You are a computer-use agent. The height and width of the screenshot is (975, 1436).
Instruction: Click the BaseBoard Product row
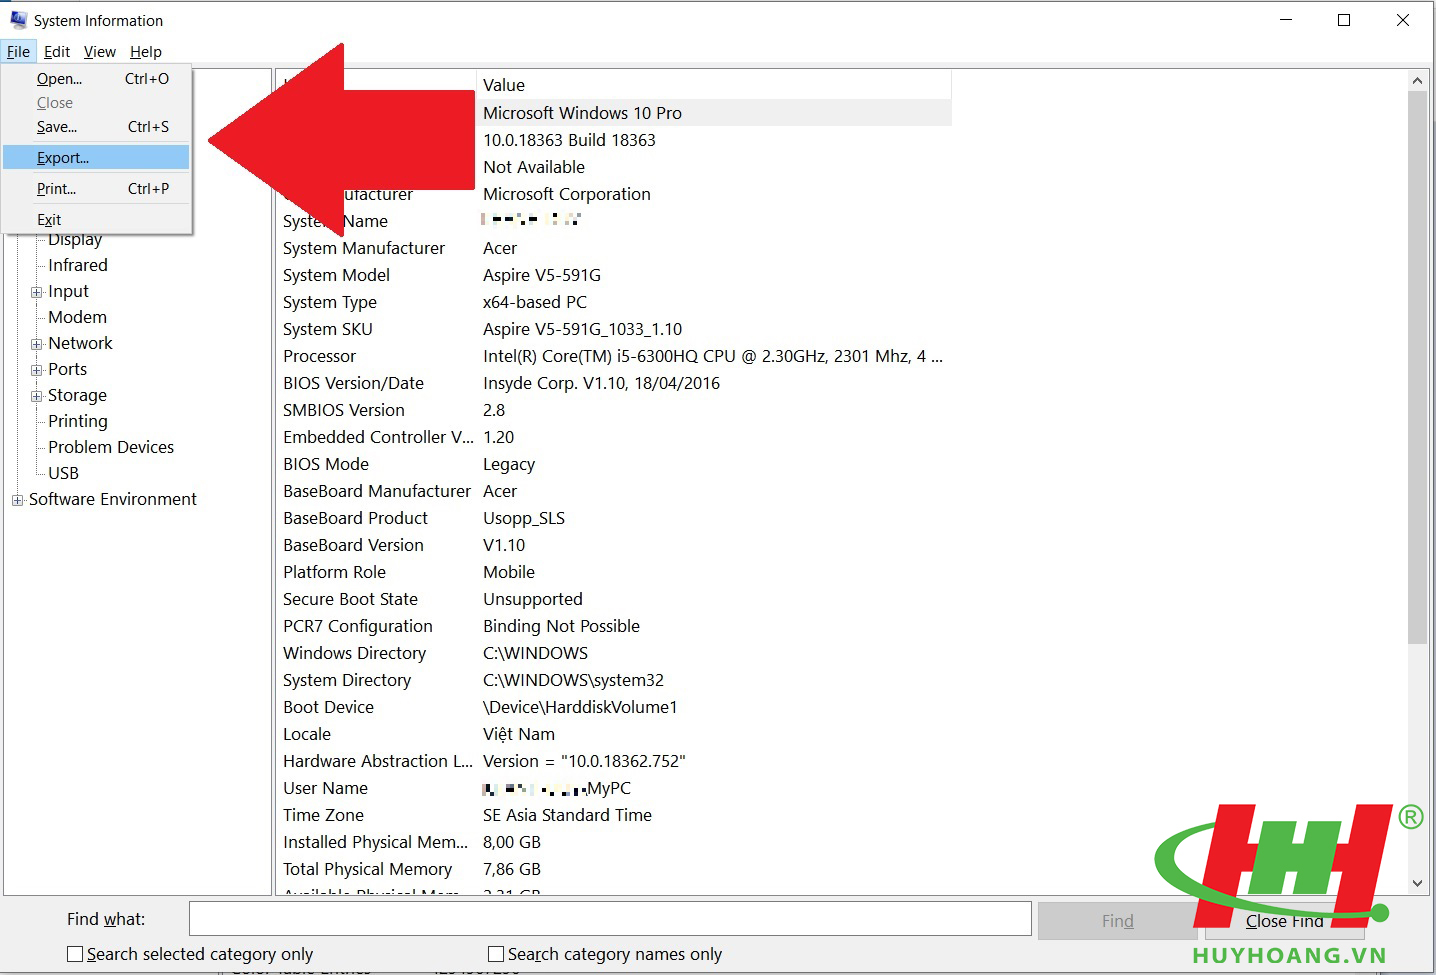click(x=614, y=518)
